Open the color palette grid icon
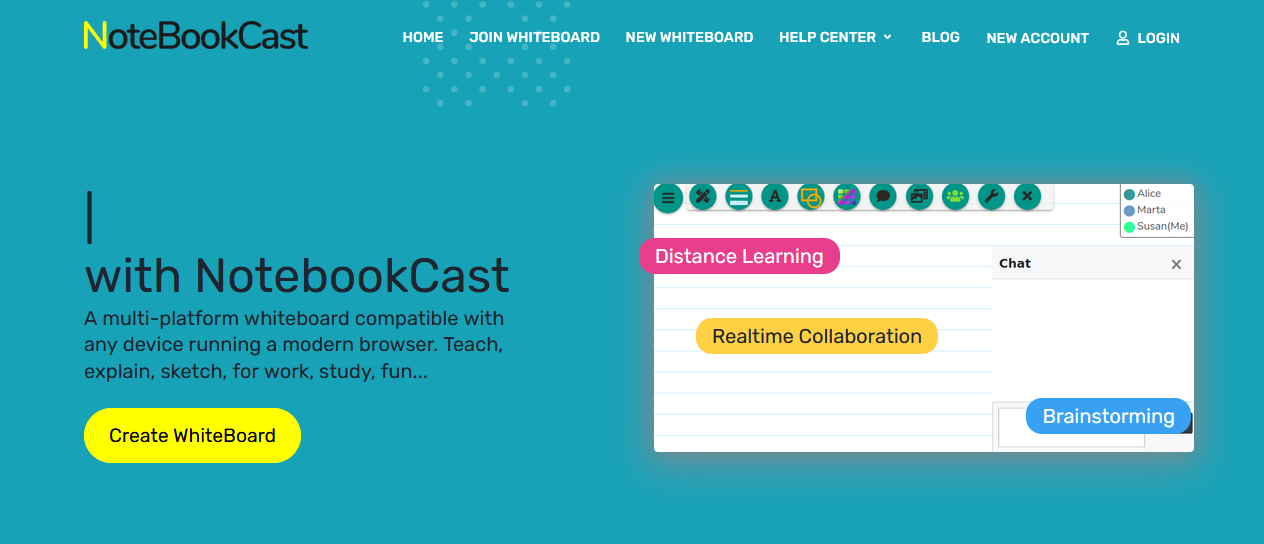1264x544 pixels. (847, 196)
